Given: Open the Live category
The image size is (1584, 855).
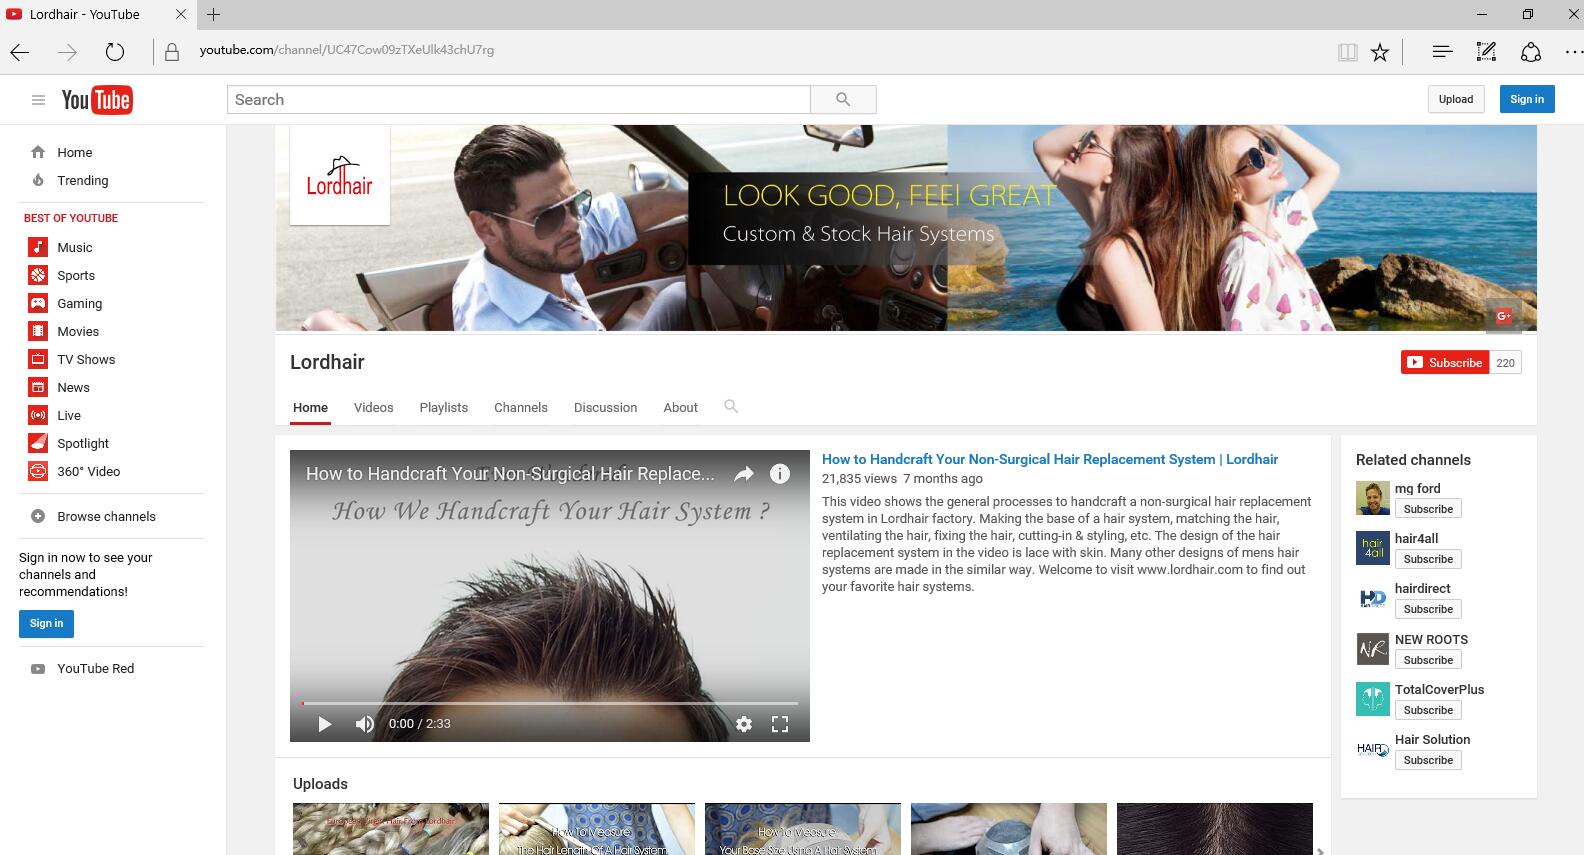Looking at the screenshot, I should 69,415.
